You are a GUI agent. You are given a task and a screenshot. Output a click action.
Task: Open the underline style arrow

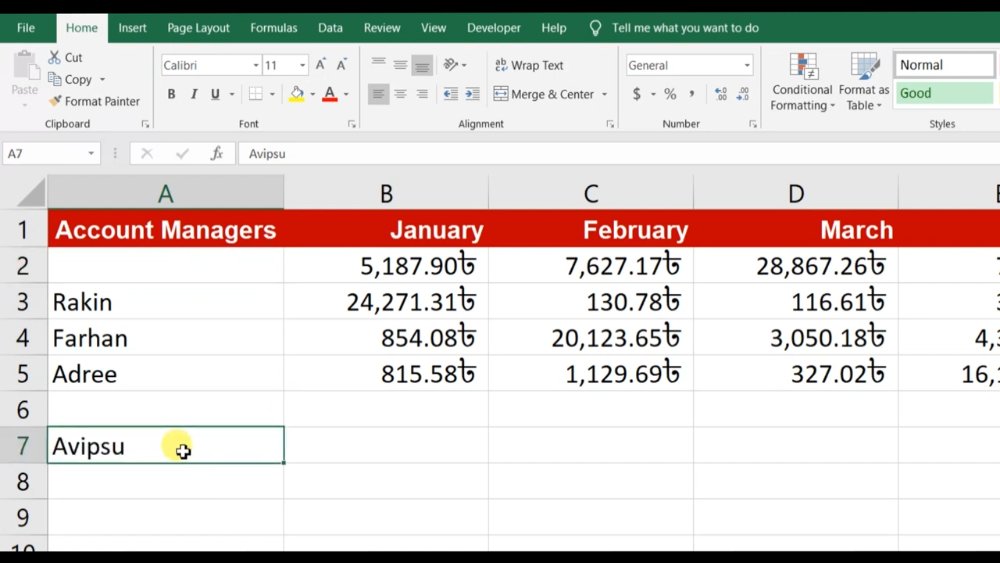click(x=232, y=94)
